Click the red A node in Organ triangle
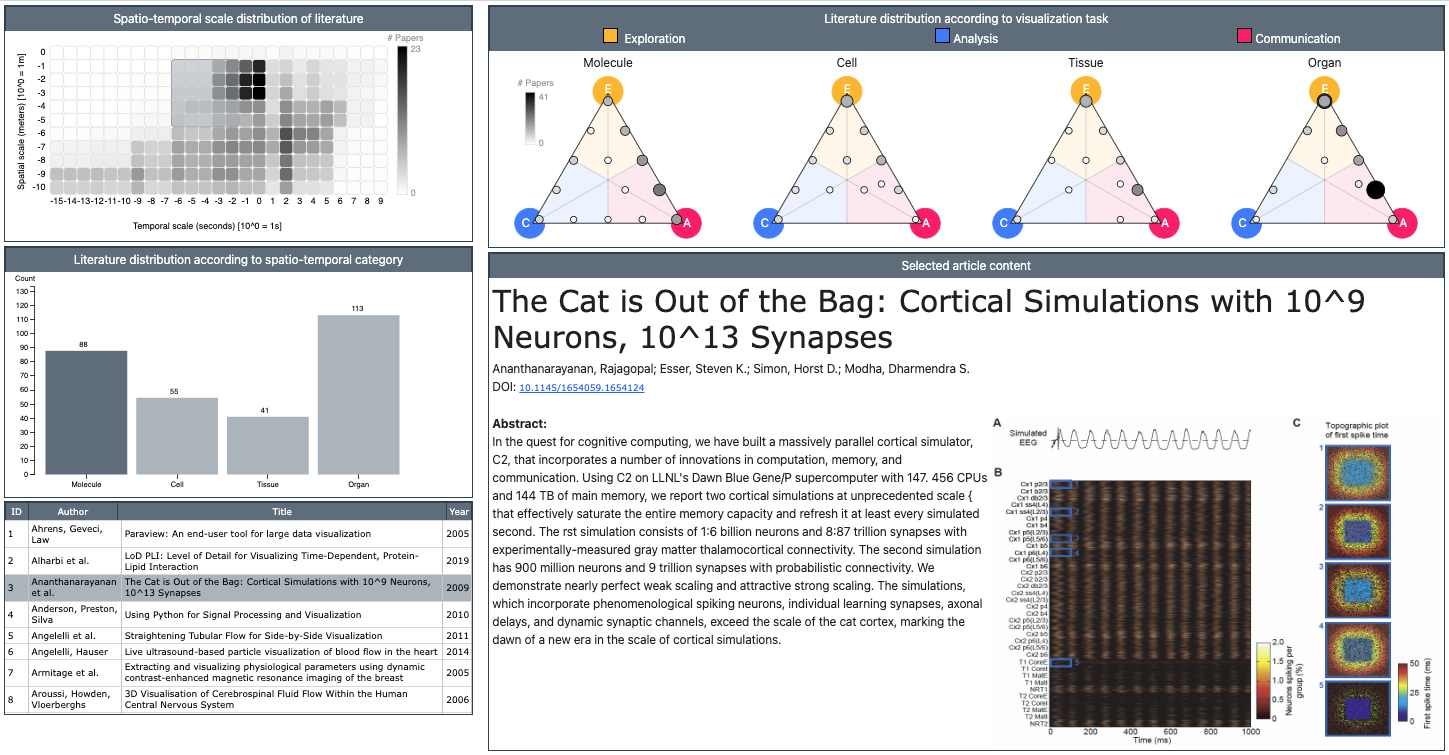Image resolution: width=1449 pixels, height=755 pixels. click(x=1403, y=223)
